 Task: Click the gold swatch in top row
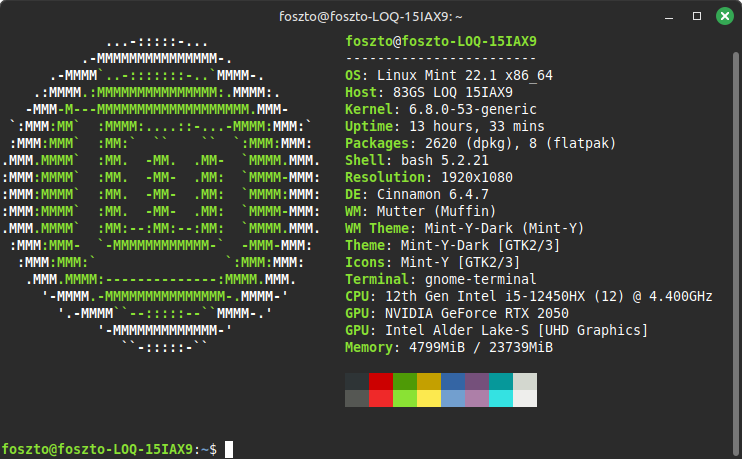tap(429, 381)
